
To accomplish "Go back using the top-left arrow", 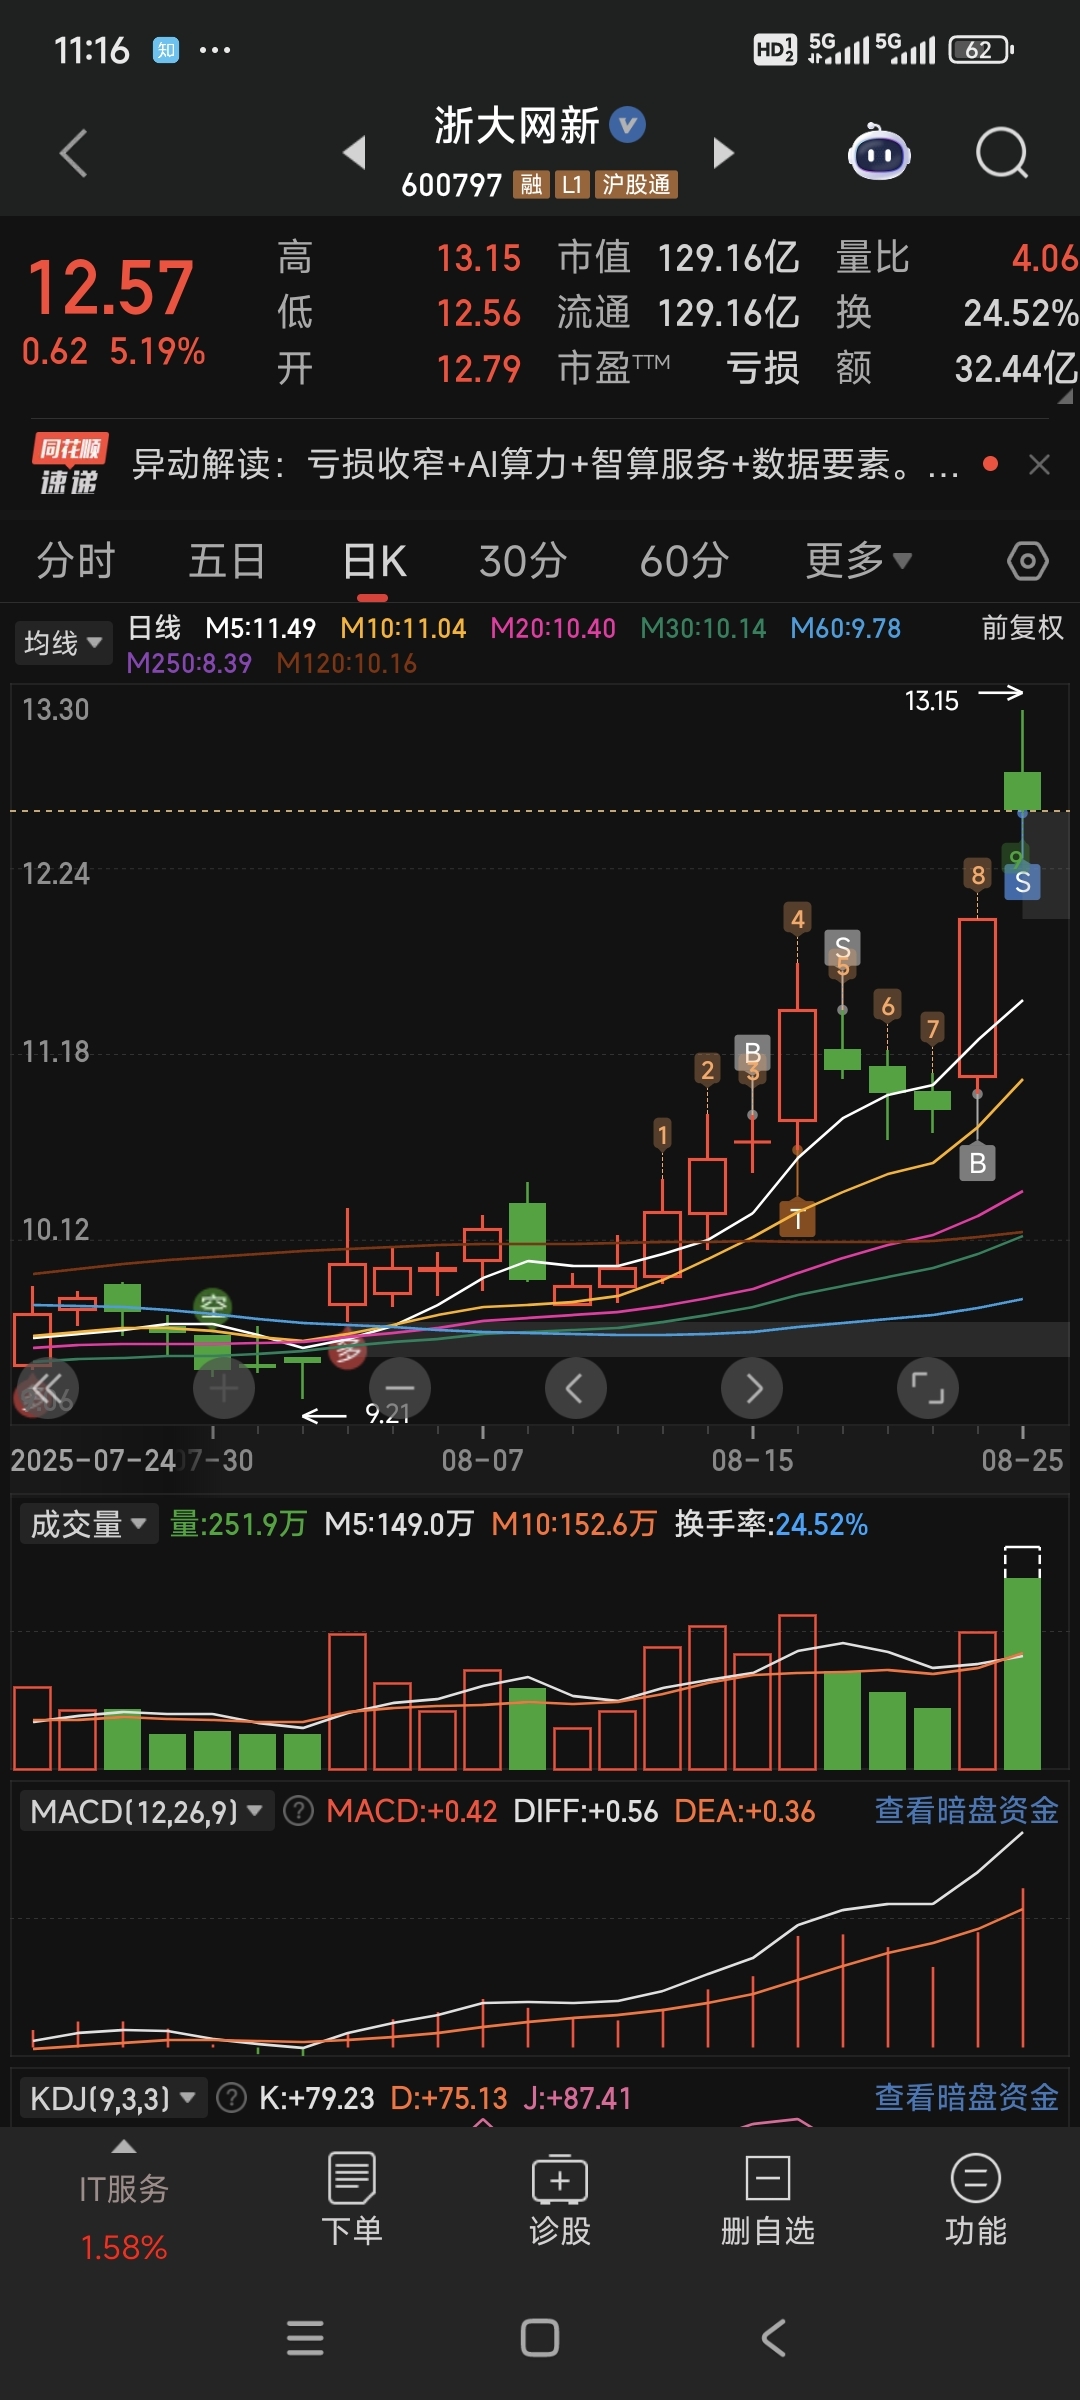I will [74, 153].
